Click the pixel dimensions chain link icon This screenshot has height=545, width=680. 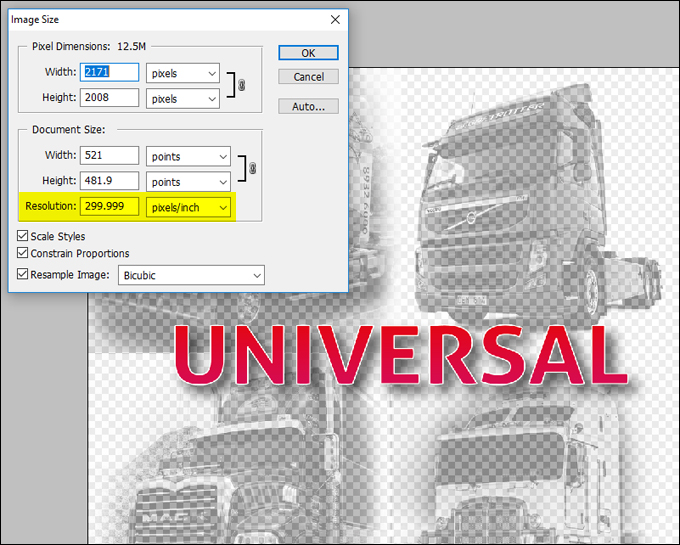(242, 85)
